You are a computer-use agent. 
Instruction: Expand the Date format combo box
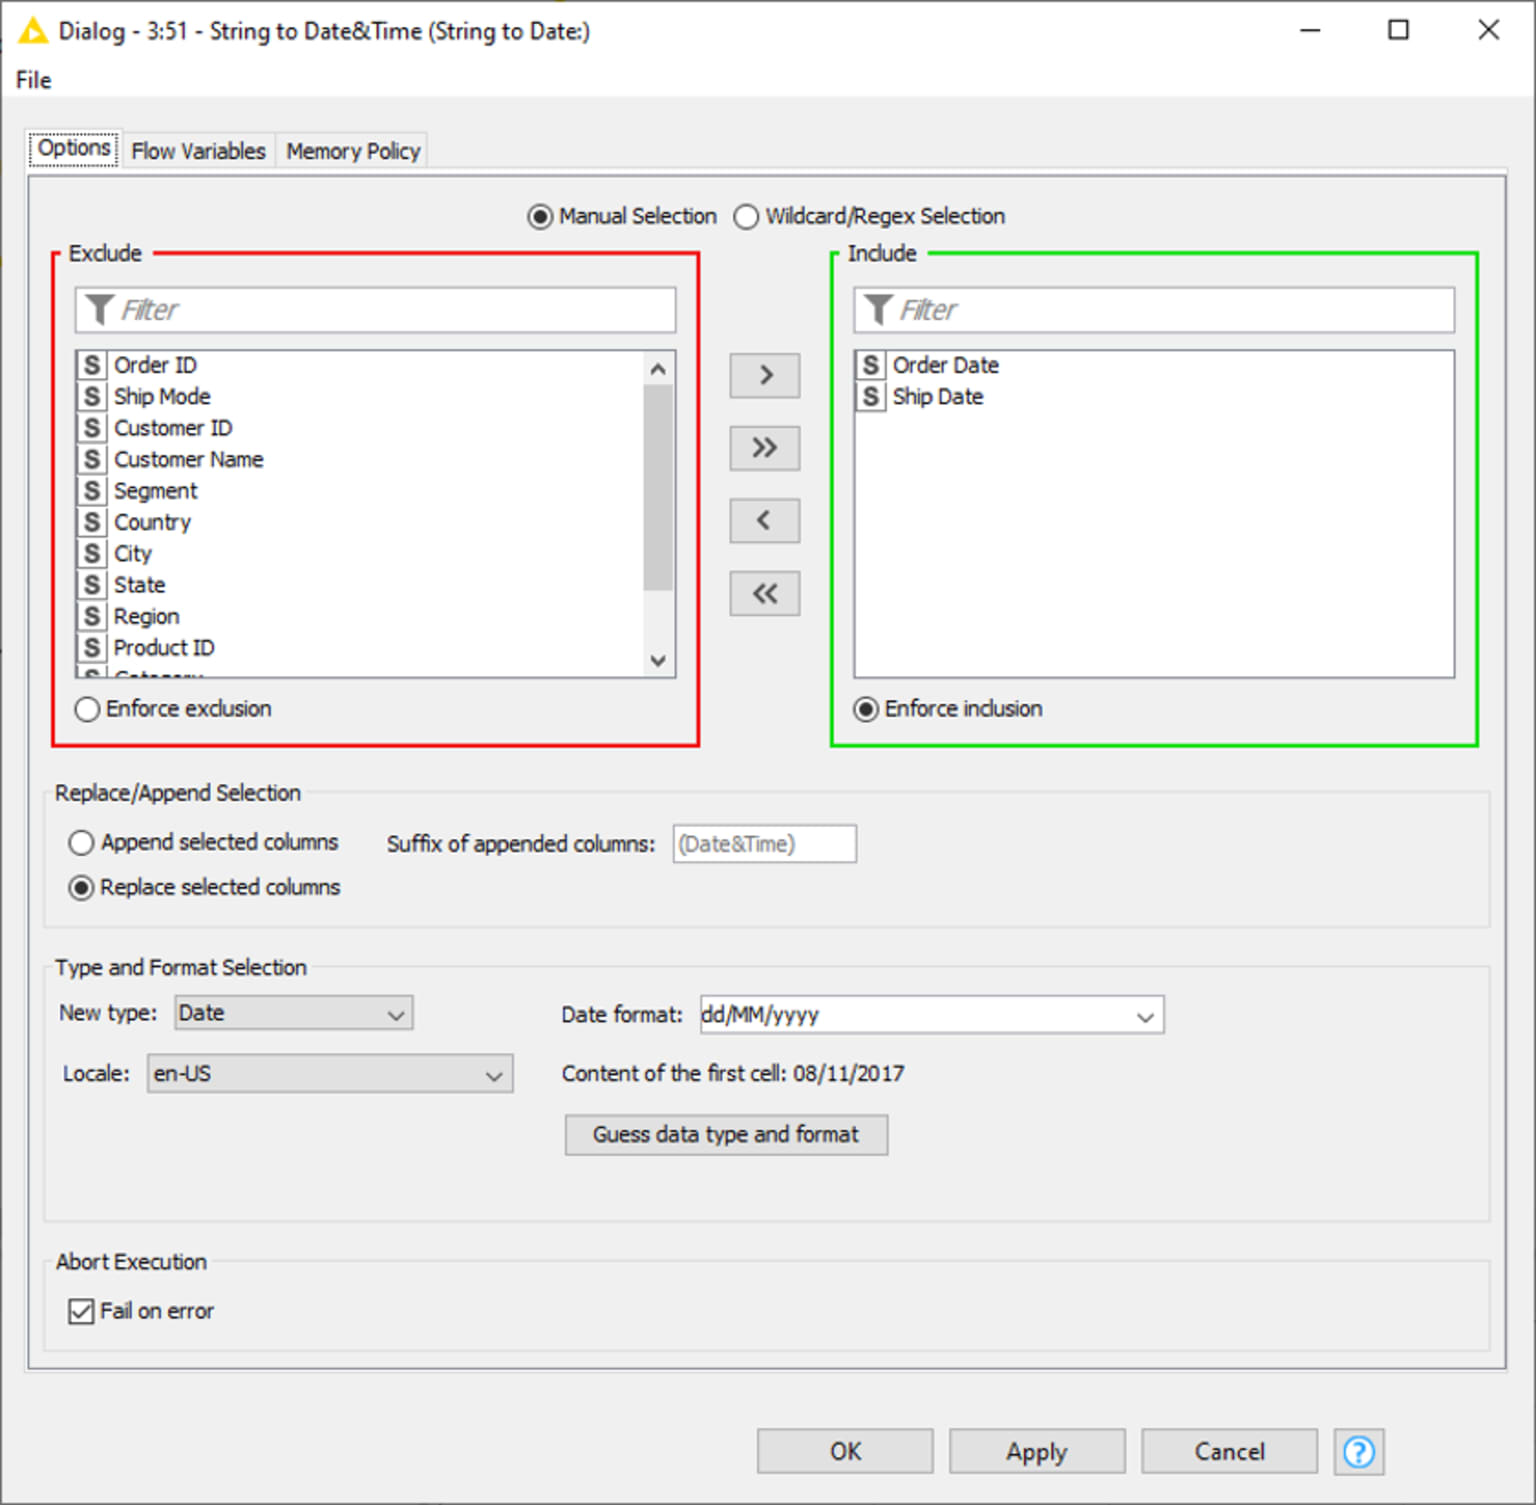(x=1145, y=1015)
